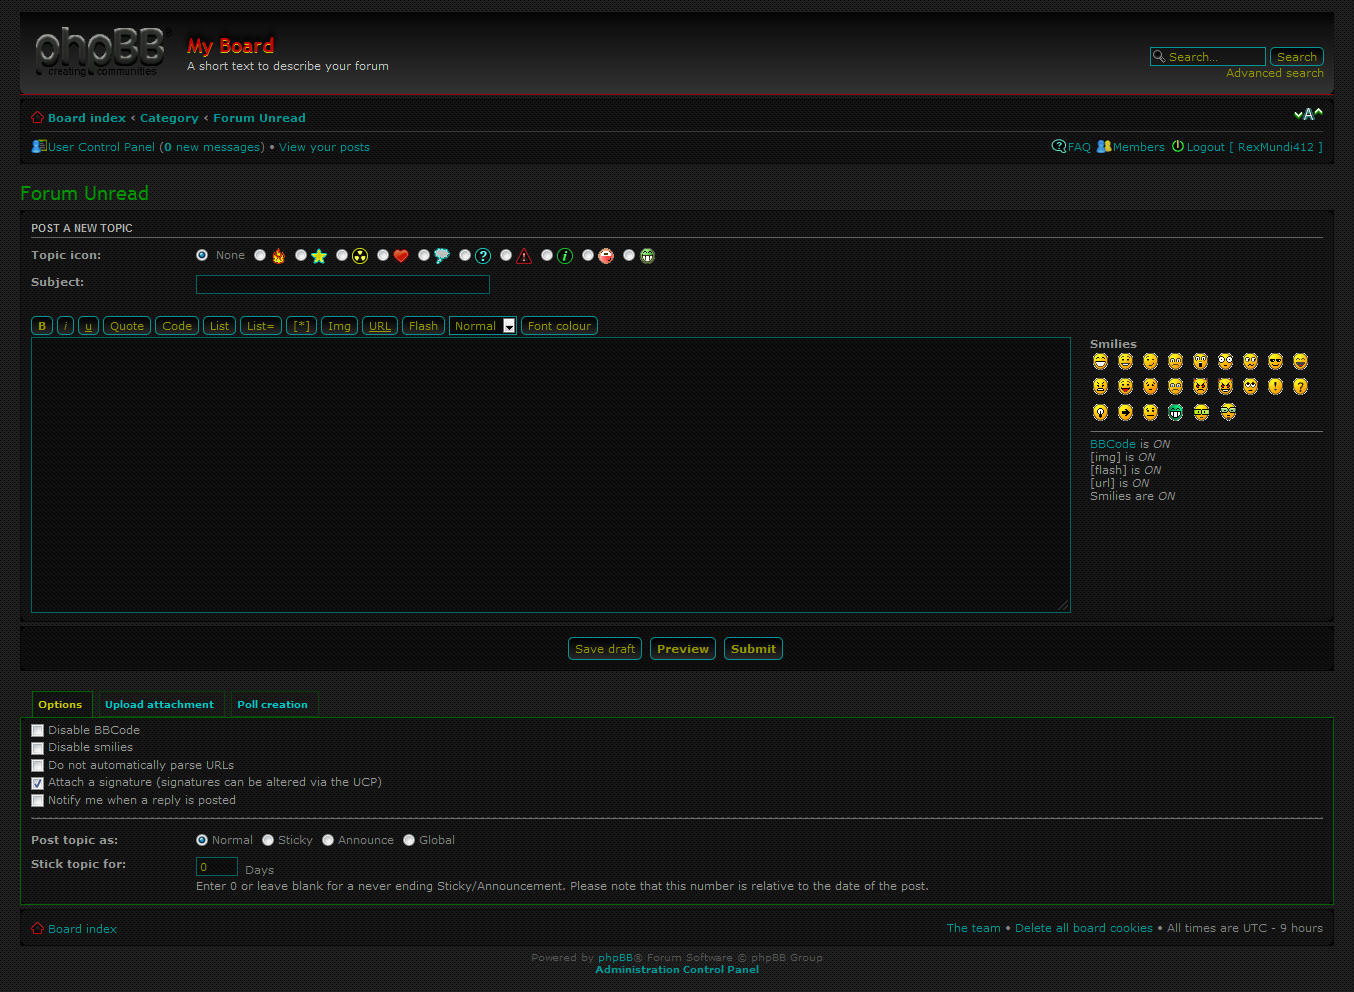The width and height of the screenshot is (1354, 992).
Task: Click the Quote BBCode toolbar button
Action: [x=126, y=325]
